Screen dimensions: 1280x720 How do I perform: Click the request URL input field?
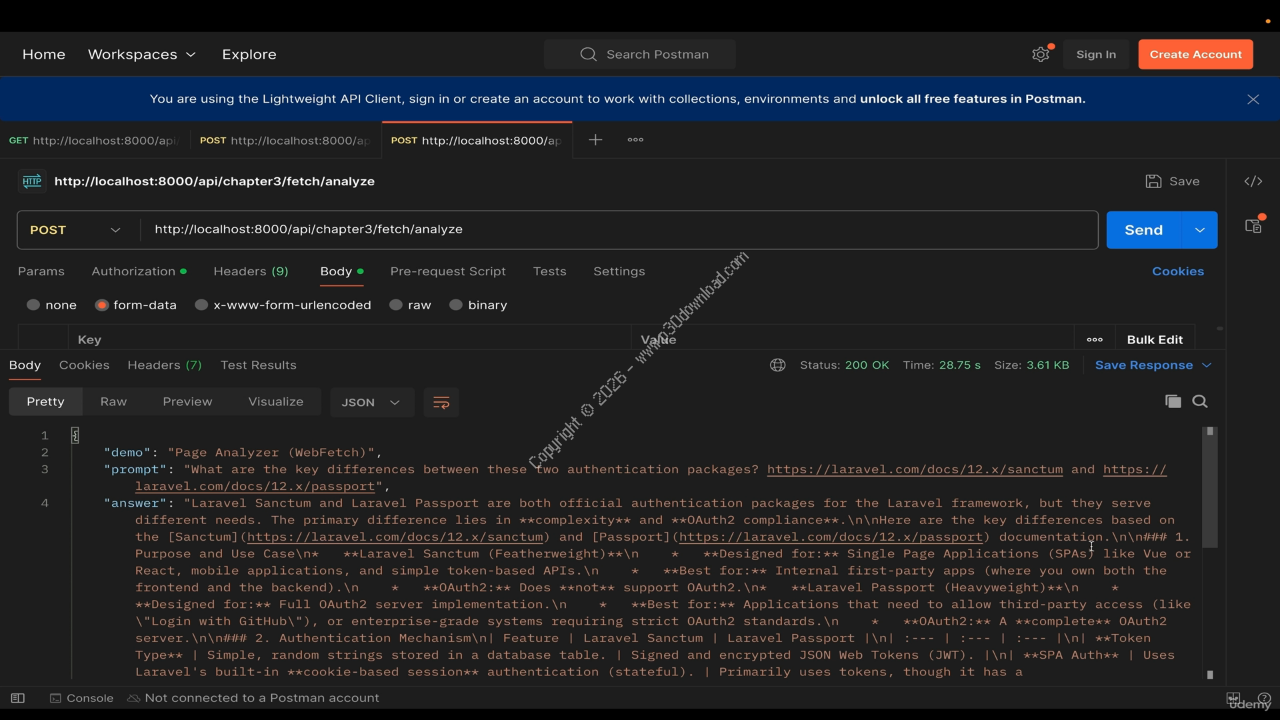(x=618, y=230)
